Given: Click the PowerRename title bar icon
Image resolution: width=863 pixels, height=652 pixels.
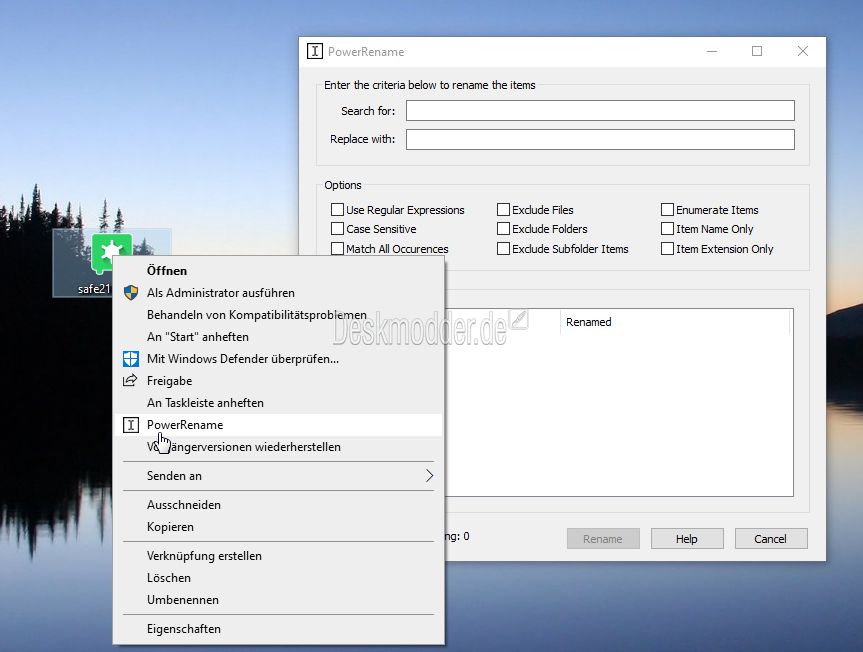Looking at the screenshot, I should point(314,51).
